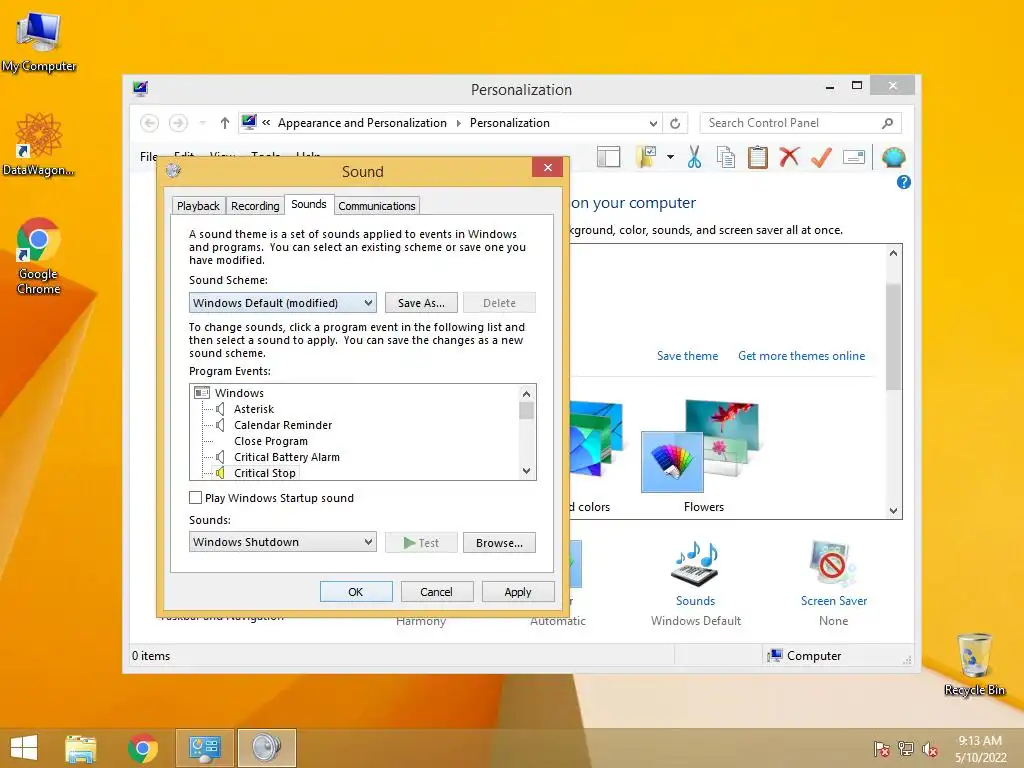Select Critical Battery Alarm event
1024x768 pixels.
pos(287,457)
